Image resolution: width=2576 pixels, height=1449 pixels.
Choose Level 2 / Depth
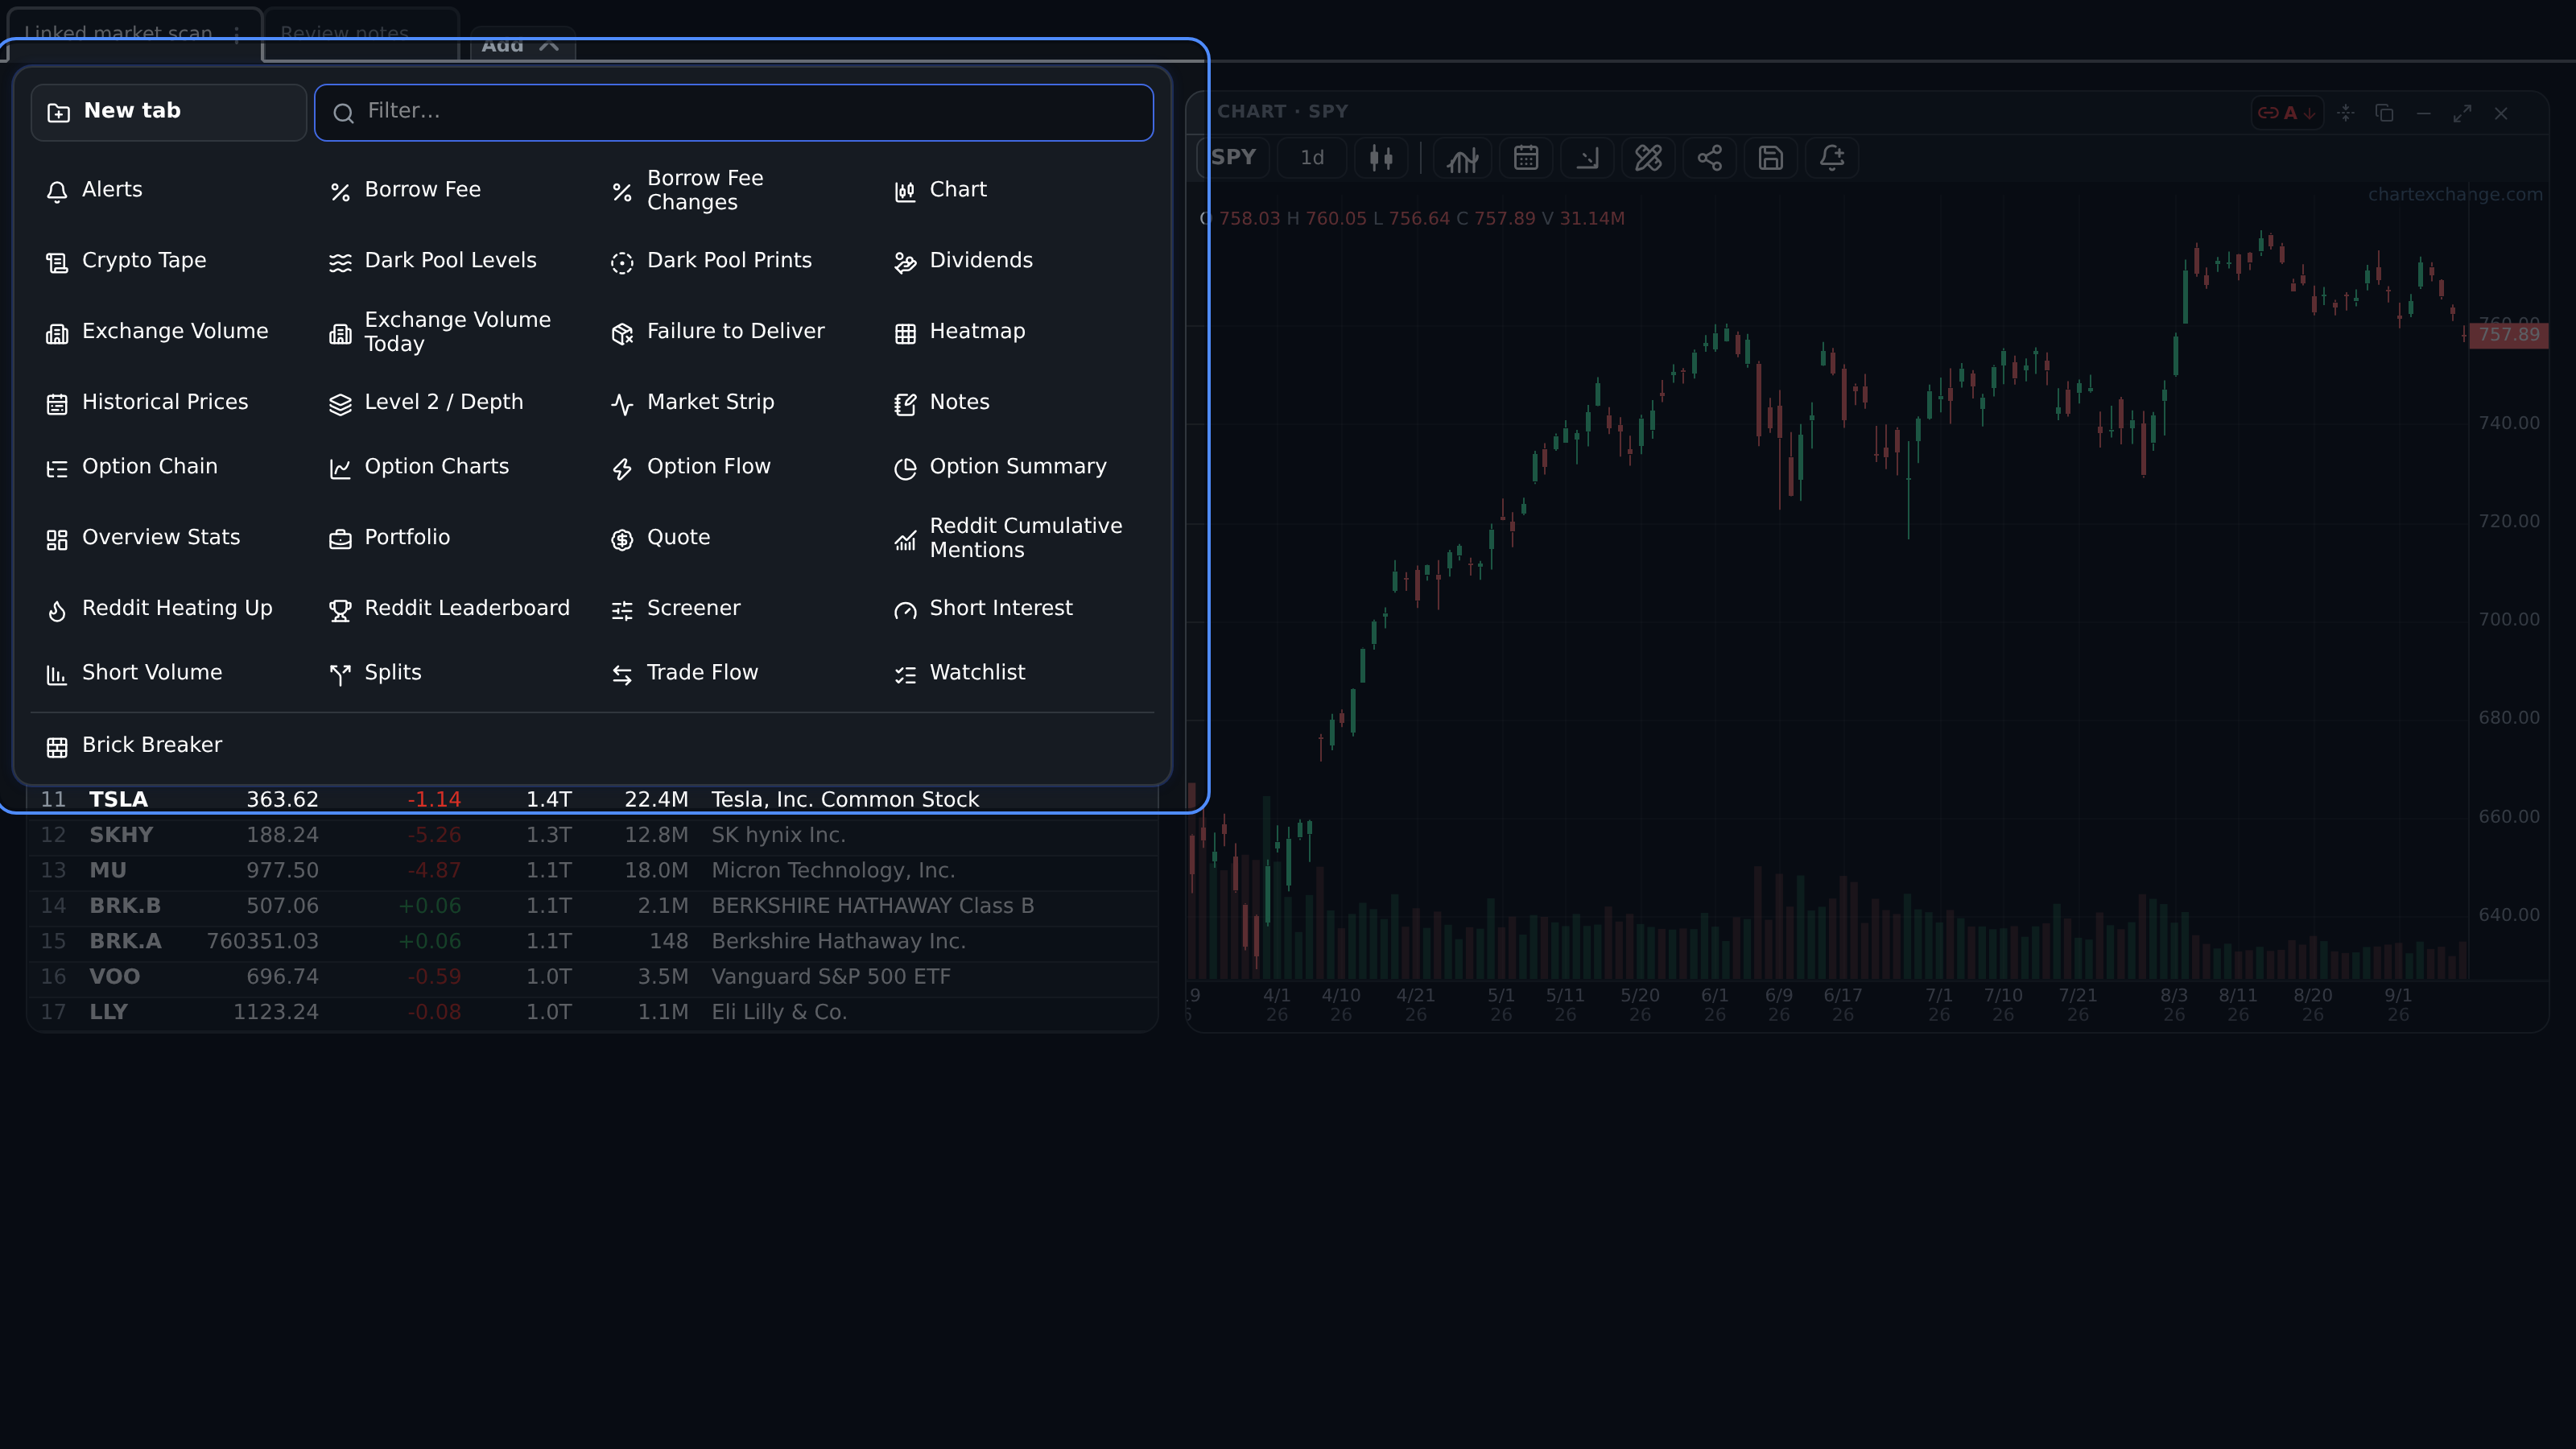pyautogui.click(x=427, y=403)
